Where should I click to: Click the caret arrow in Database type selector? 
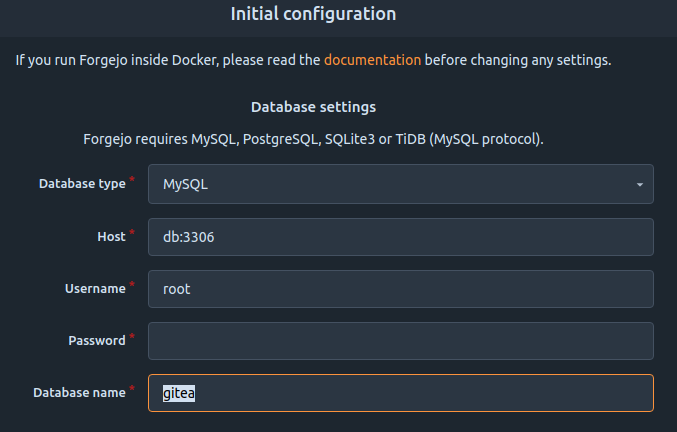[639, 185]
